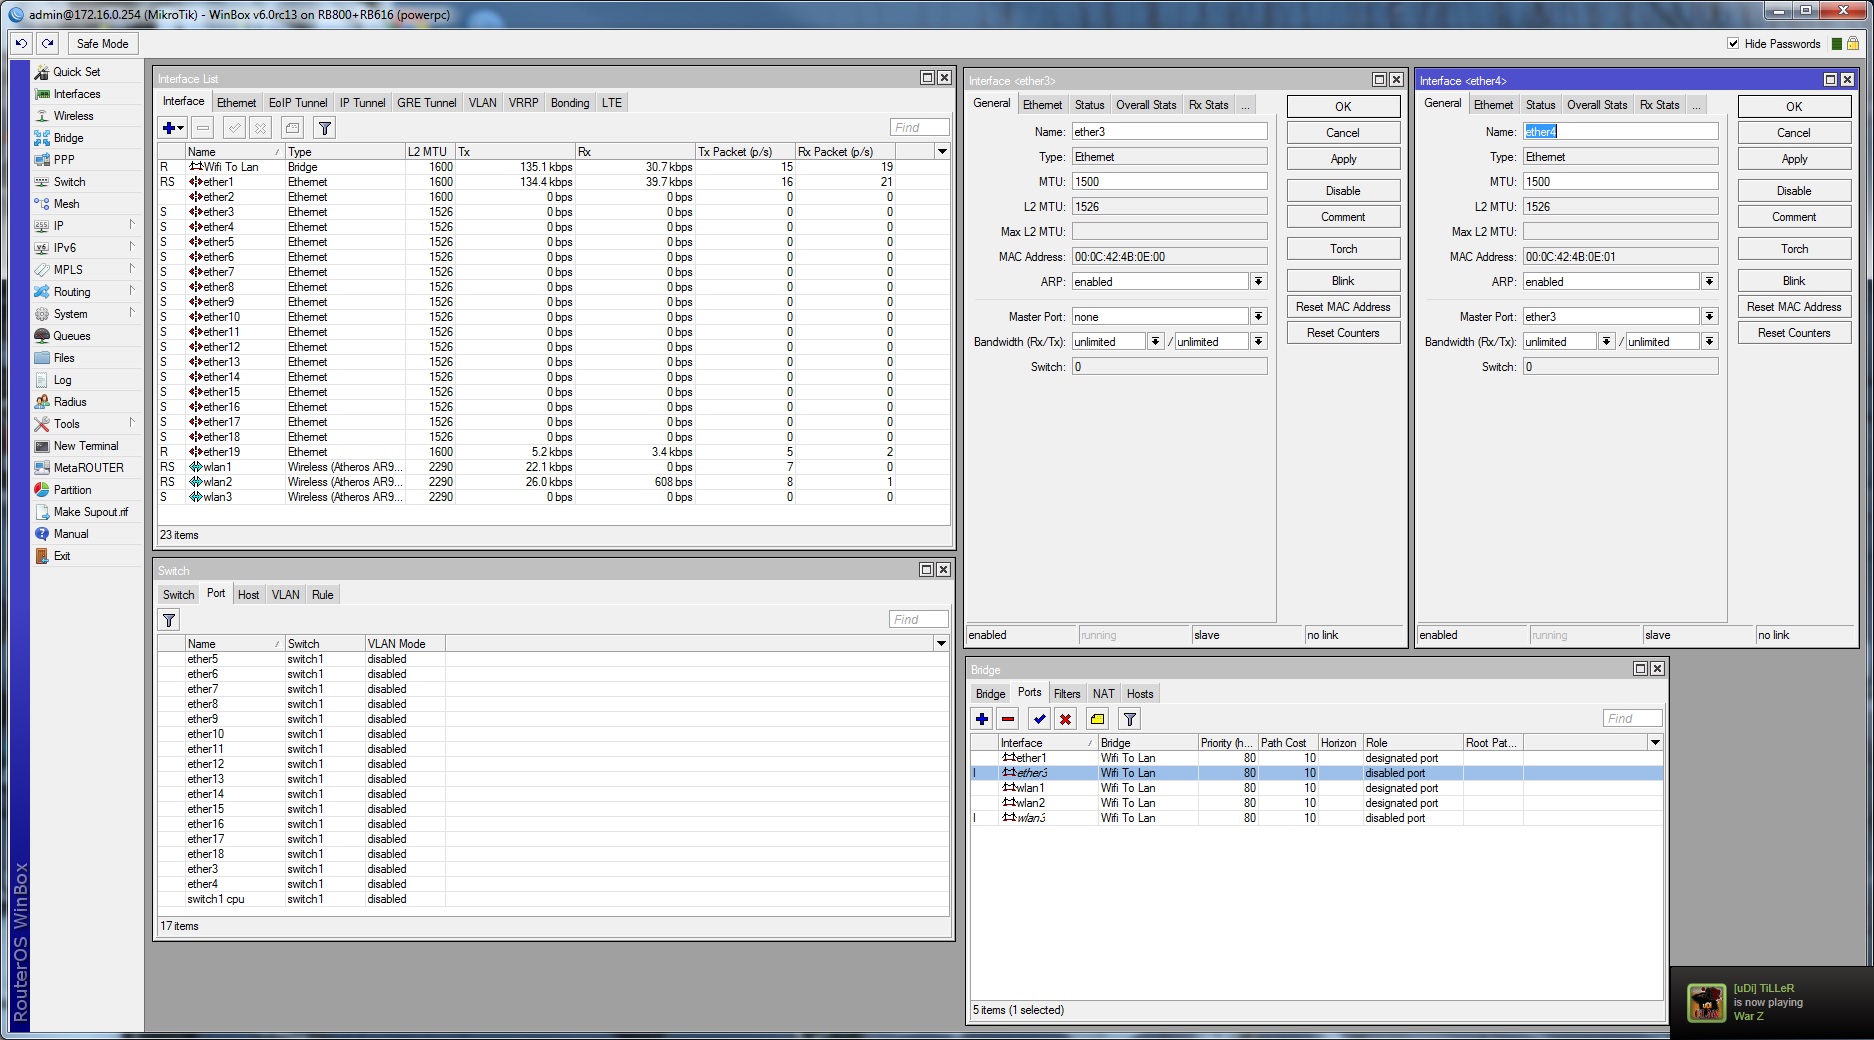
Task: Open ARP dropdown in ether4 window
Action: click(x=1710, y=282)
